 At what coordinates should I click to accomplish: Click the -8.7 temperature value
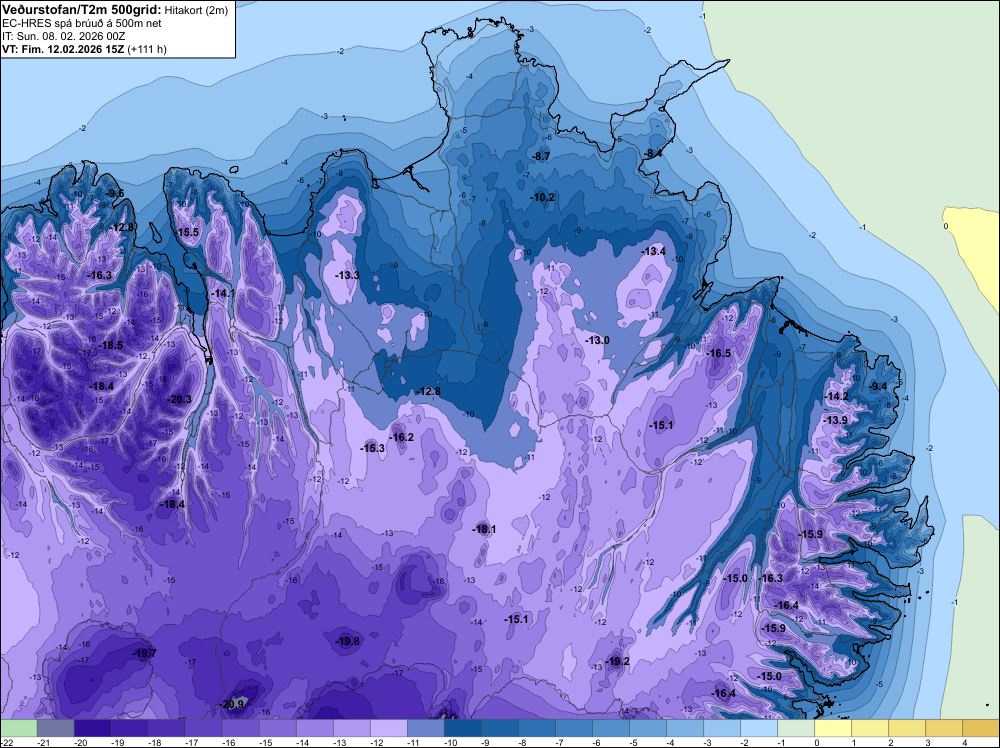click(x=541, y=156)
